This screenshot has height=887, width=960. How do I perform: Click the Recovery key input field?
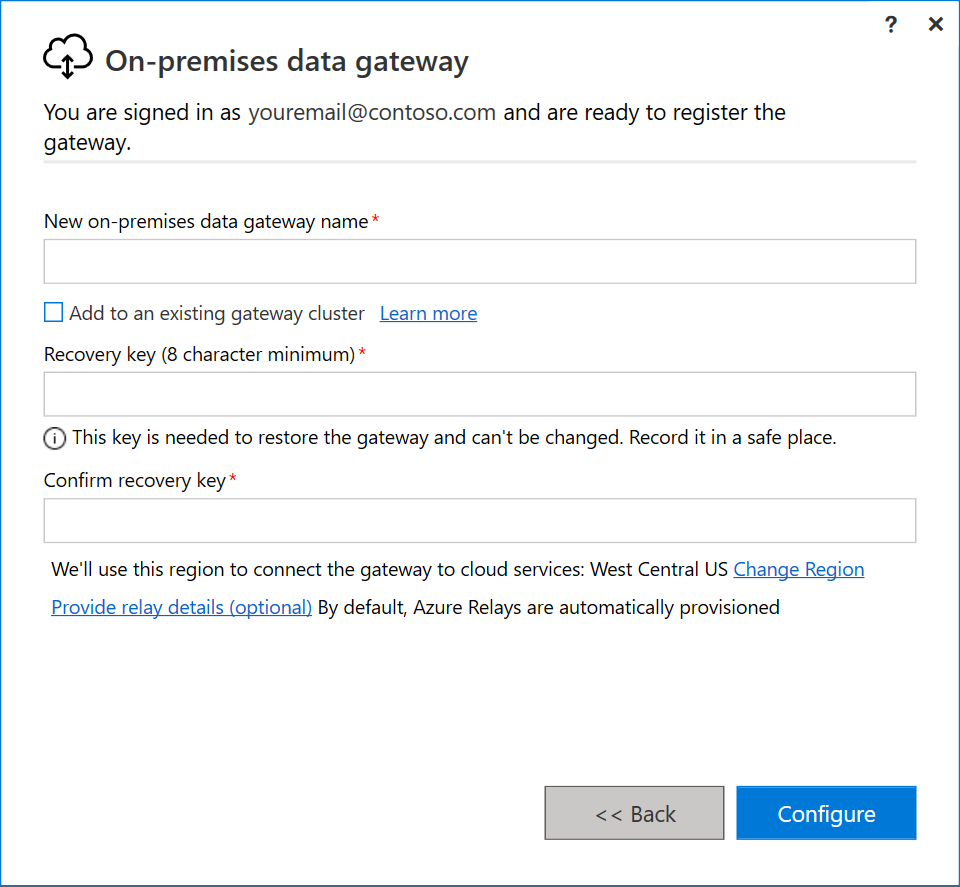[480, 394]
